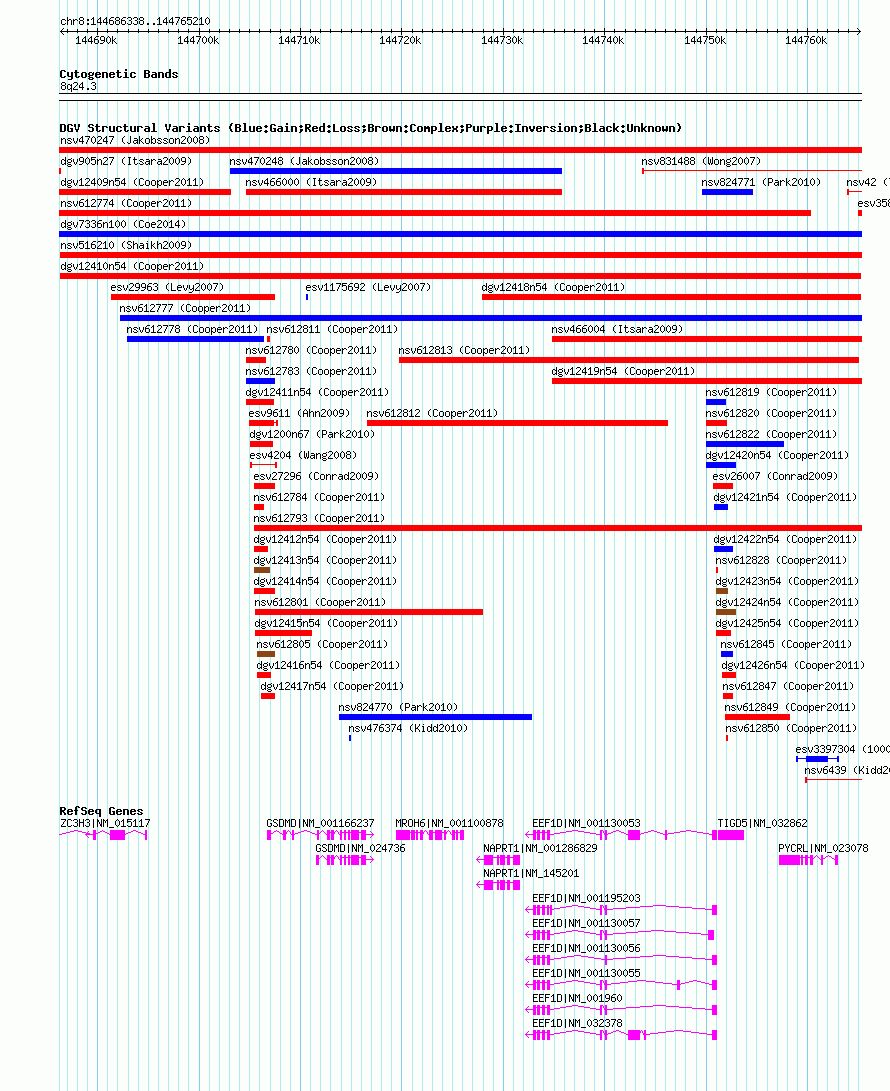Open nsv612774 (Cooper2011) variant label
890x1091 pixels.
(126, 202)
